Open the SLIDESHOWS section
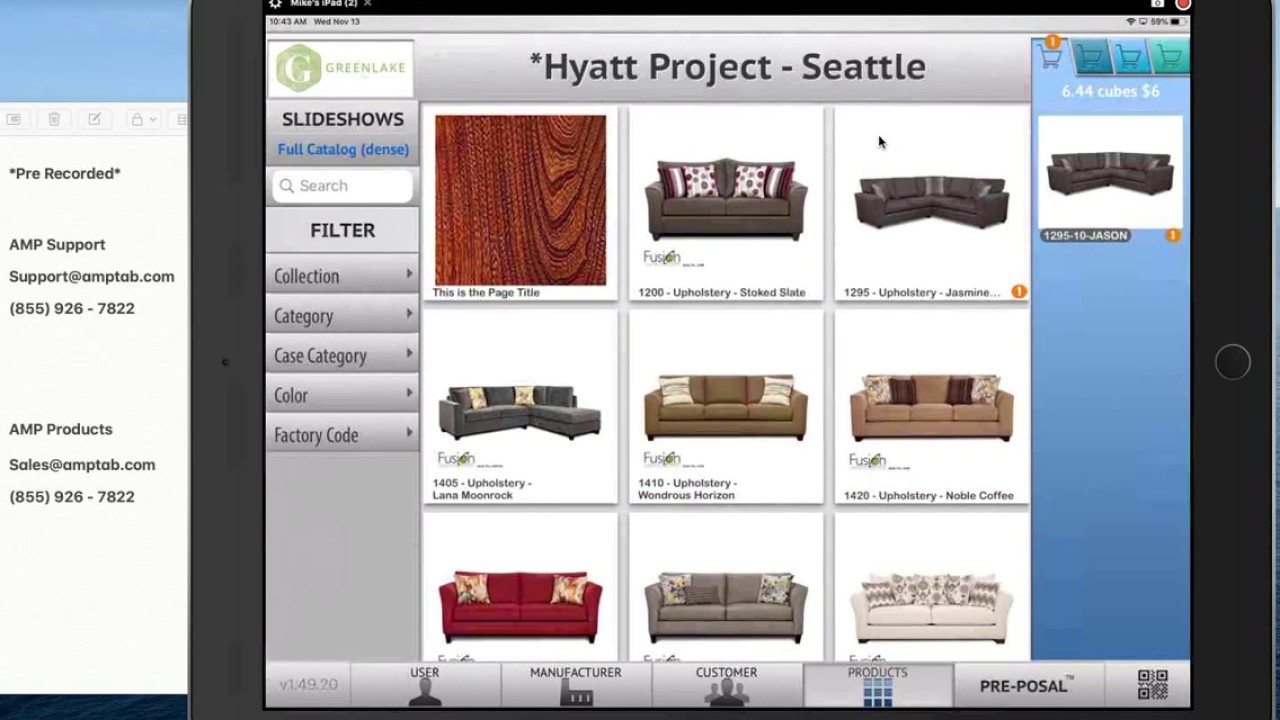The width and height of the screenshot is (1280, 720). 343,119
